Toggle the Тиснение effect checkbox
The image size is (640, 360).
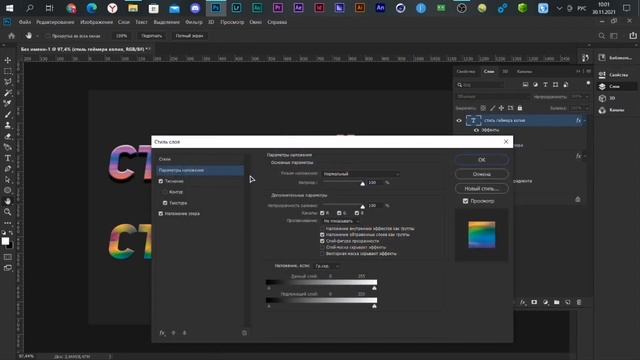[161, 181]
